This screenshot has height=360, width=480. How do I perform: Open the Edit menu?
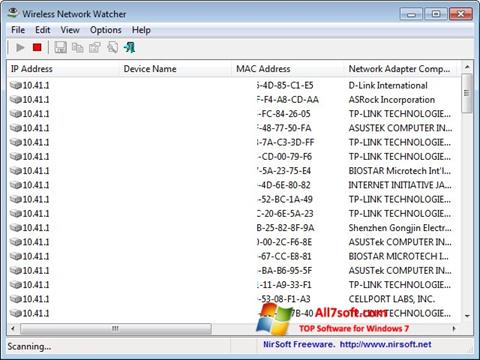tap(43, 30)
